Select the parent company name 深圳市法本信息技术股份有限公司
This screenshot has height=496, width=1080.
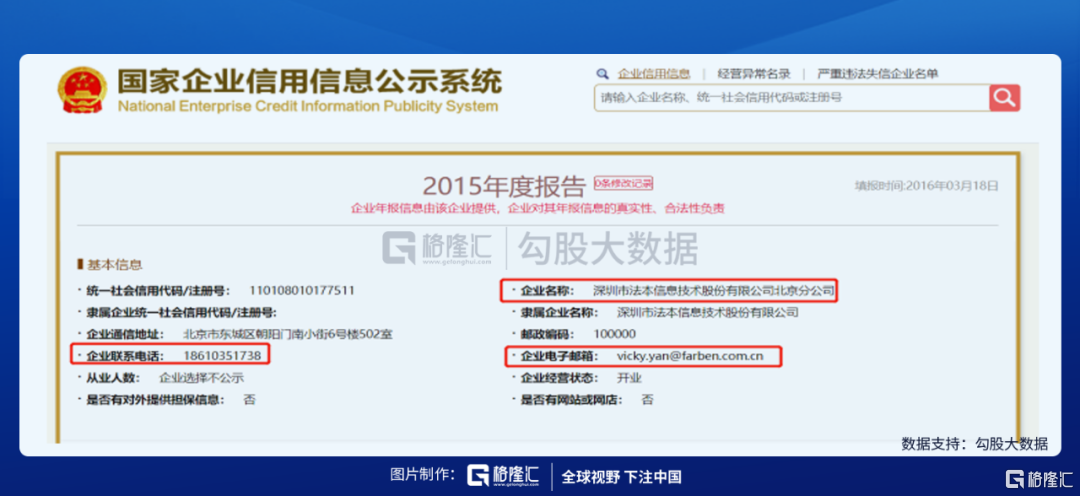707,312
